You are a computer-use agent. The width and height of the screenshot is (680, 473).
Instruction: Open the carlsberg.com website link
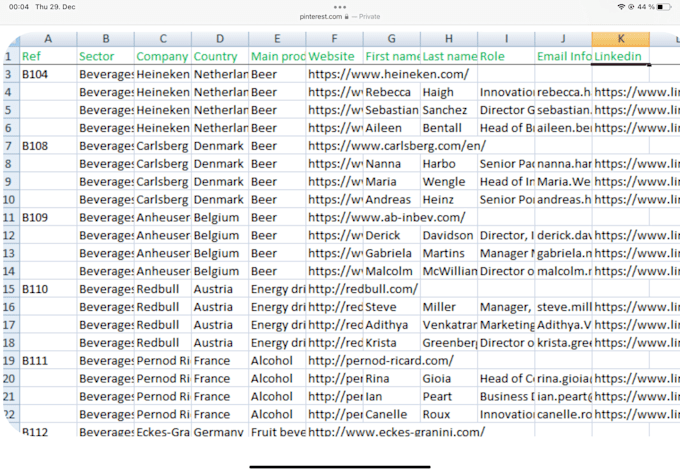click(396, 145)
